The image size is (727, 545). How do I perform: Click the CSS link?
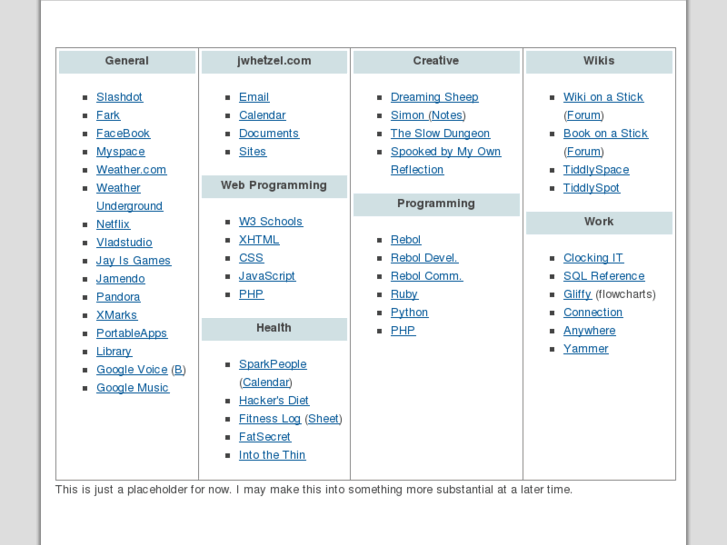(x=251, y=258)
